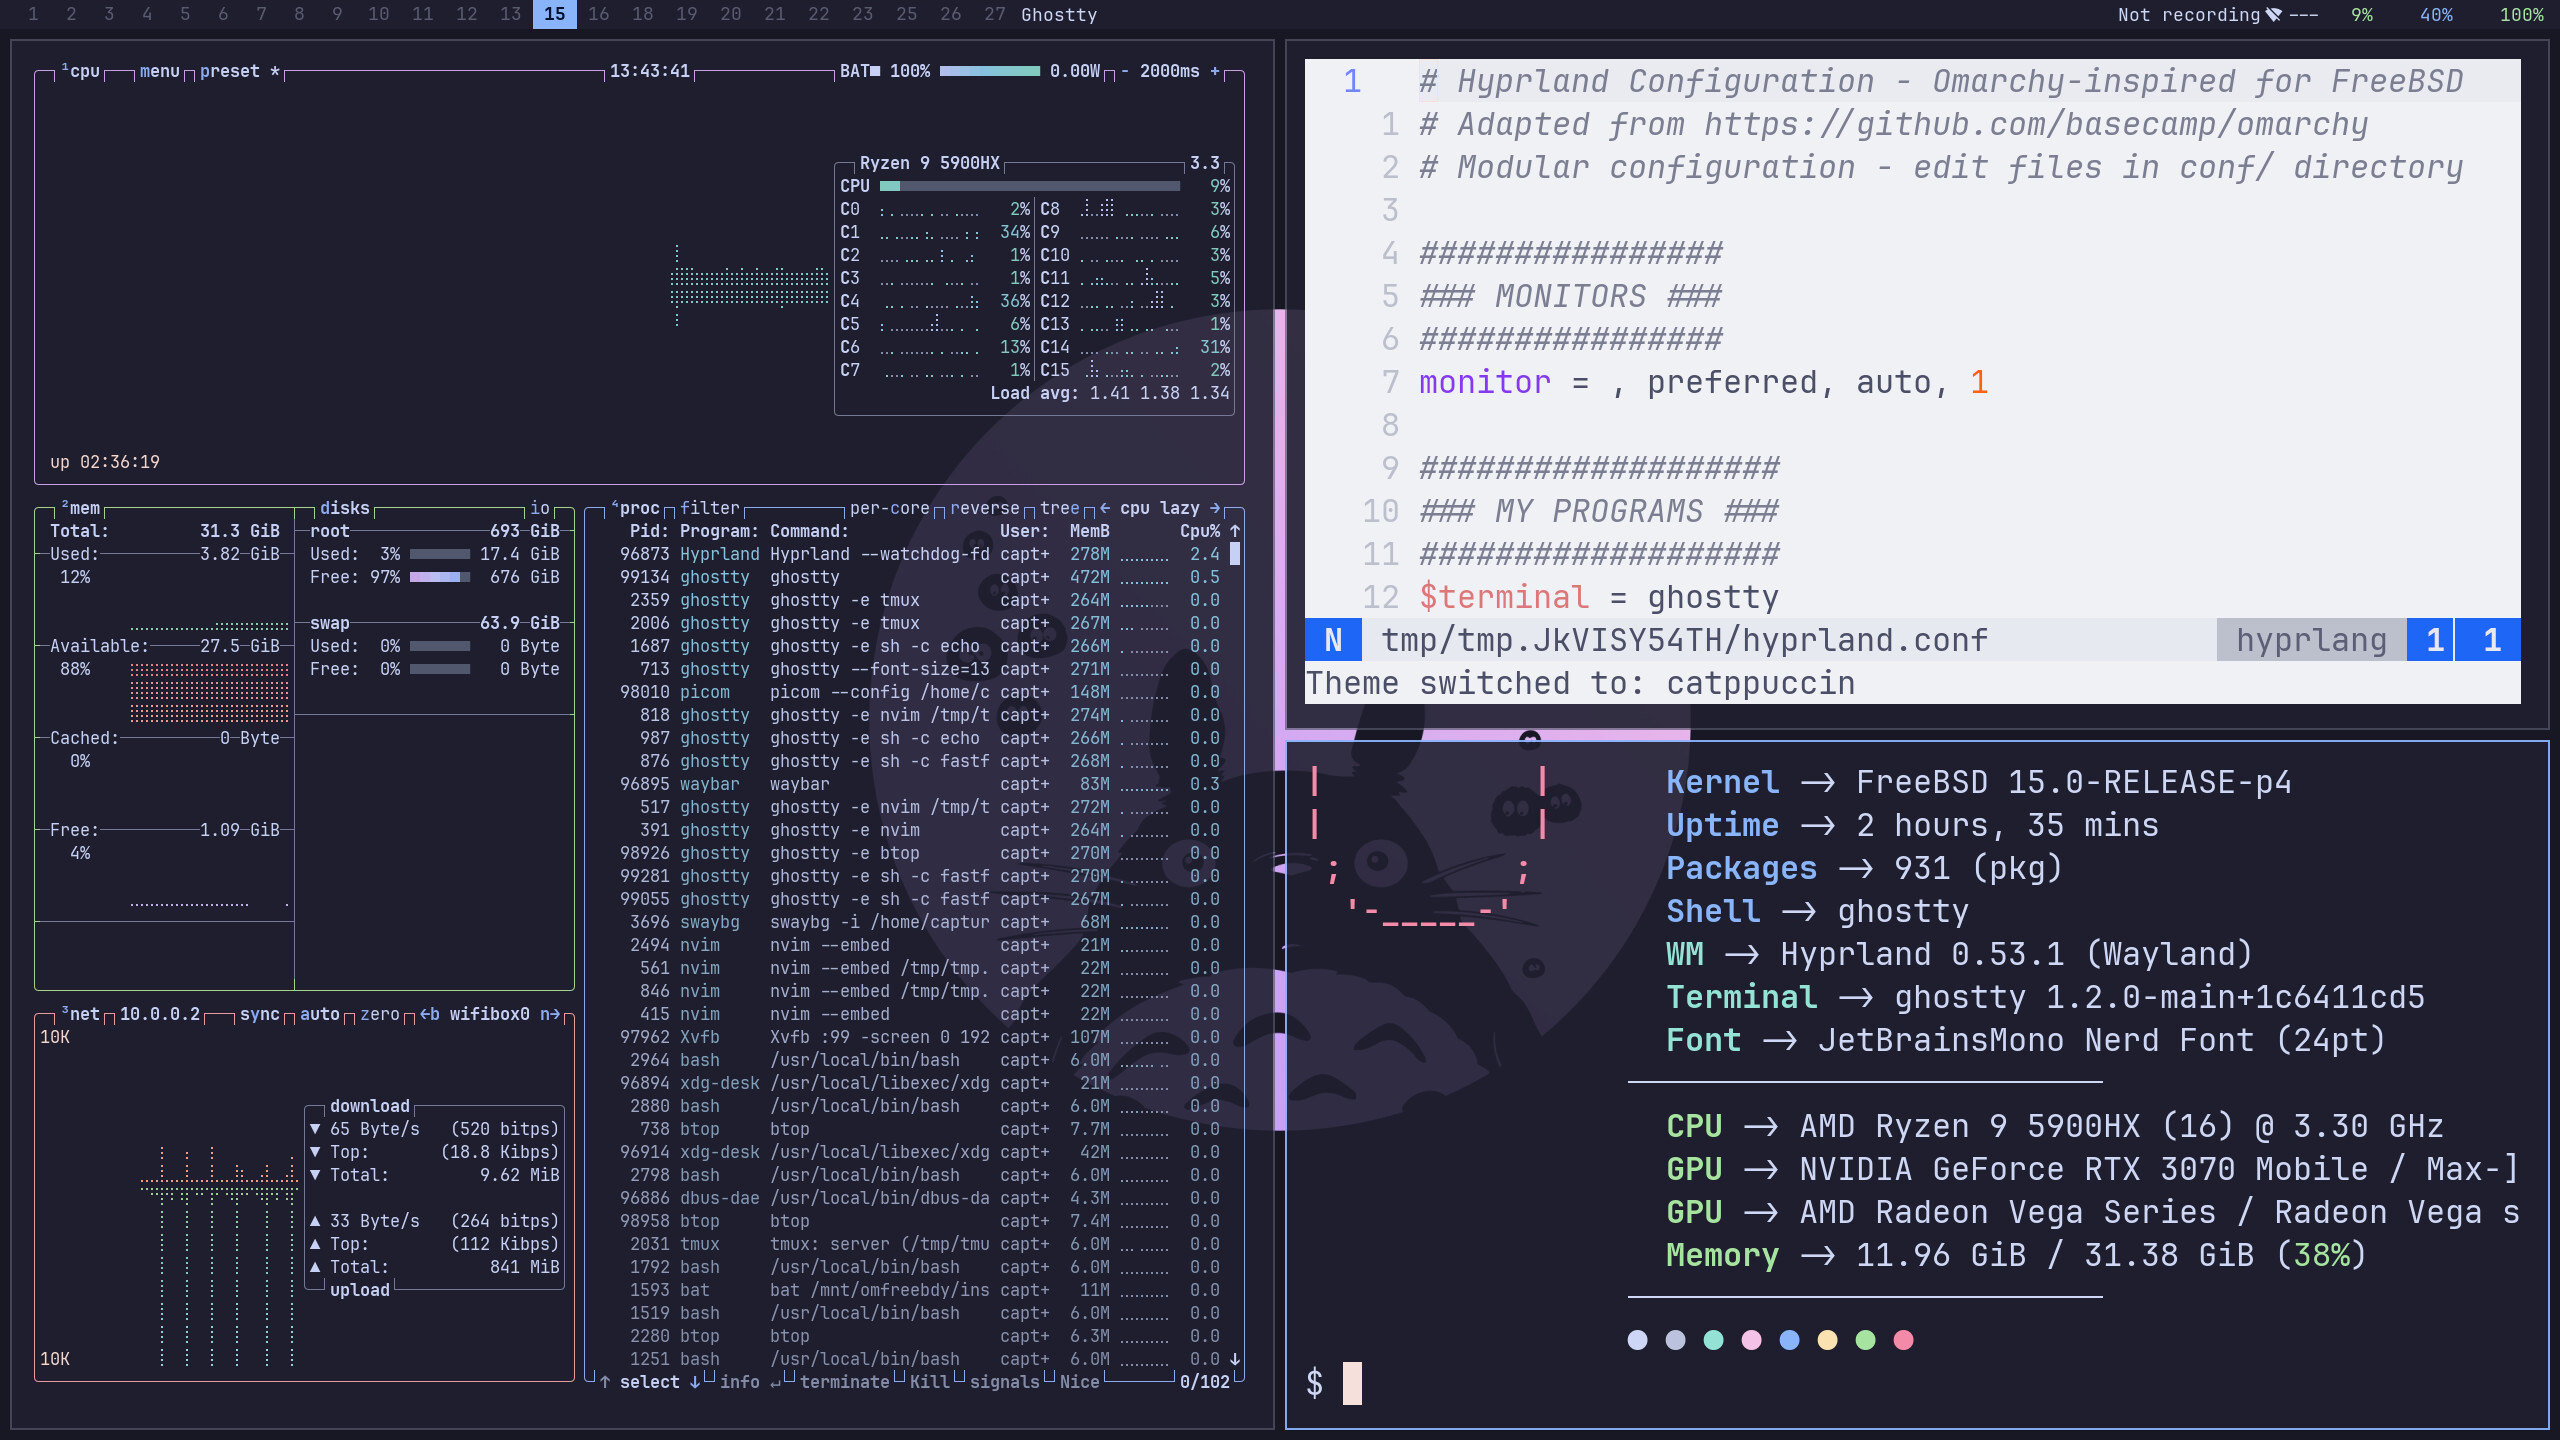The image size is (2560, 1440).
Task: Select highlighted workspace 15 in waybar
Action: [x=555, y=14]
